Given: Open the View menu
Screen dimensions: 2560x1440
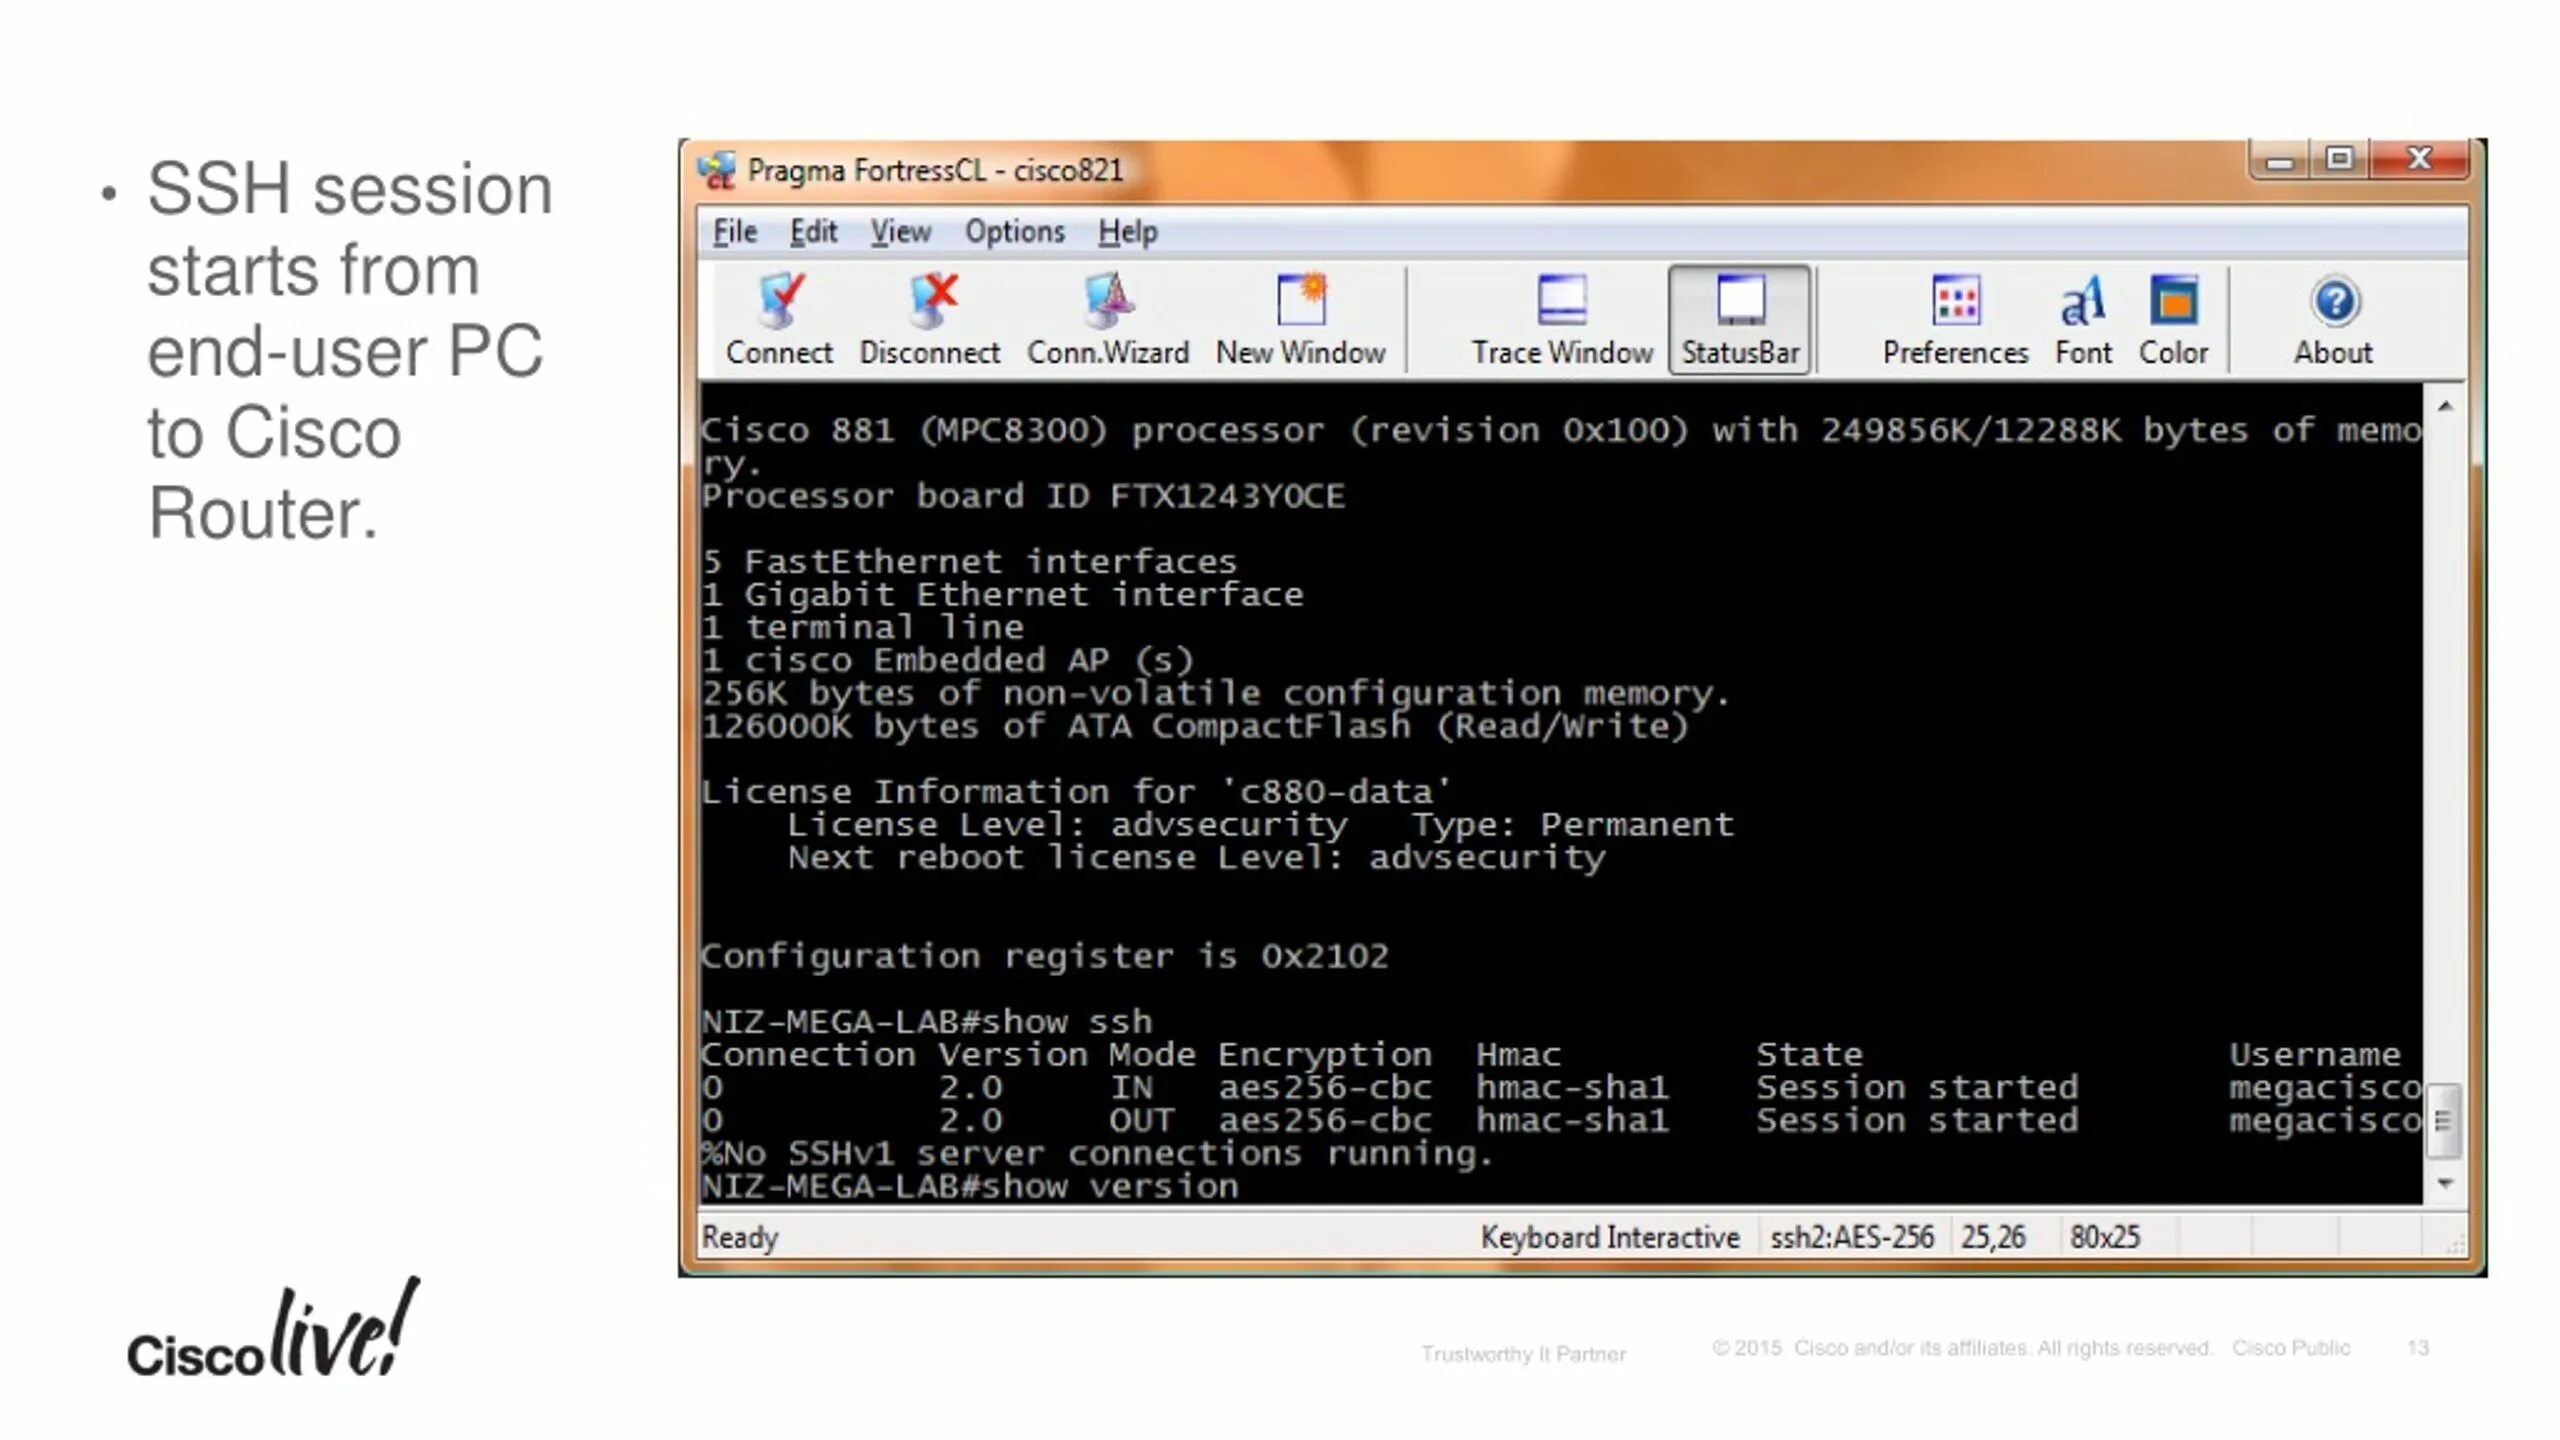Looking at the screenshot, I should [900, 232].
